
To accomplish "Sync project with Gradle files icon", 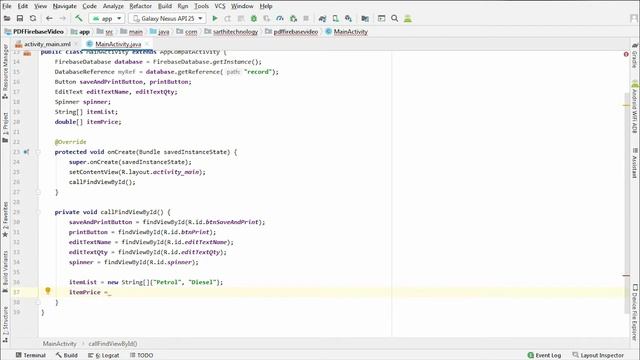I will coord(322,18).
